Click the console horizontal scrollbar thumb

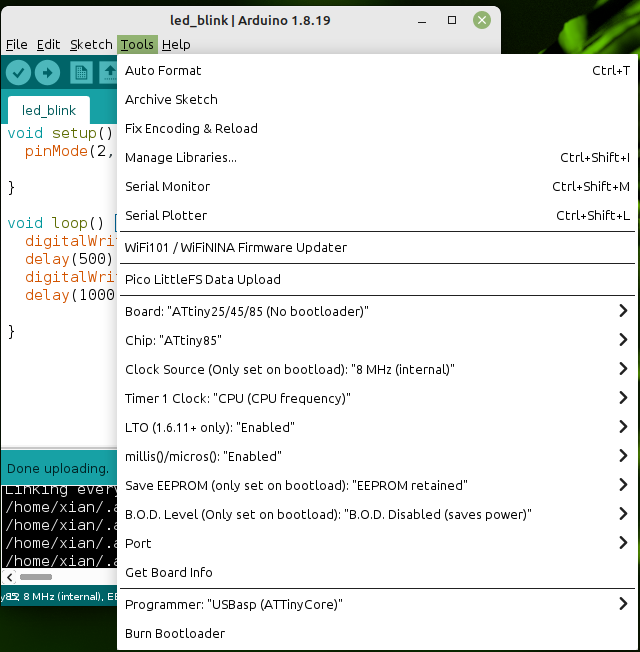click(36, 577)
